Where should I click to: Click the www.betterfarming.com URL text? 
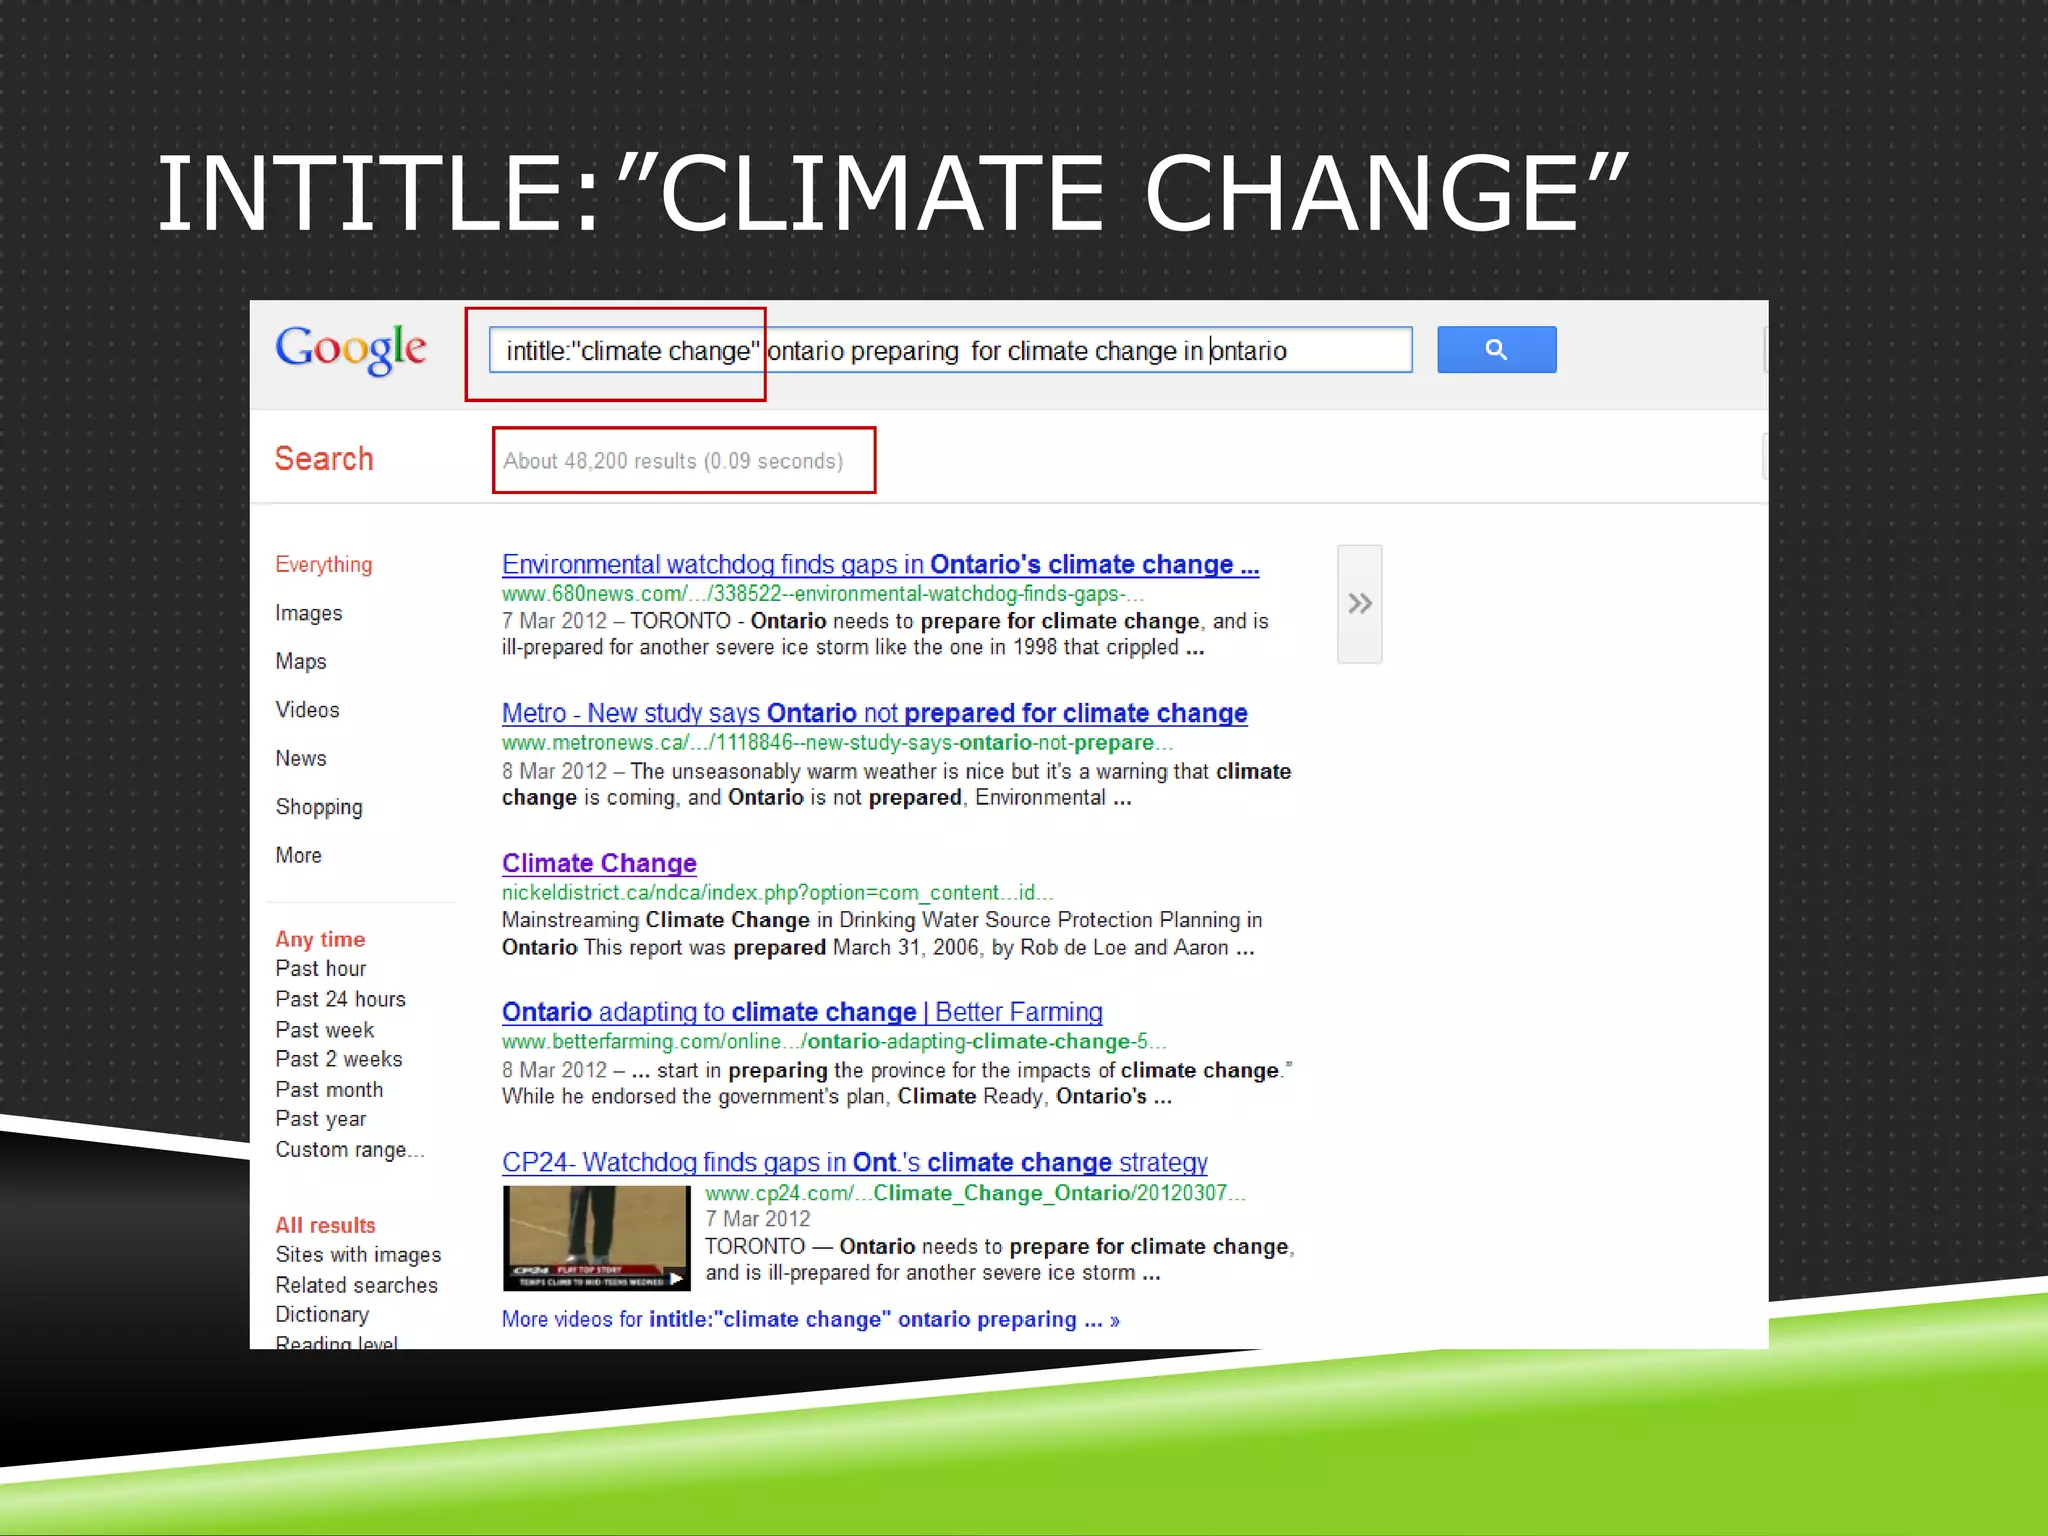click(833, 1042)
